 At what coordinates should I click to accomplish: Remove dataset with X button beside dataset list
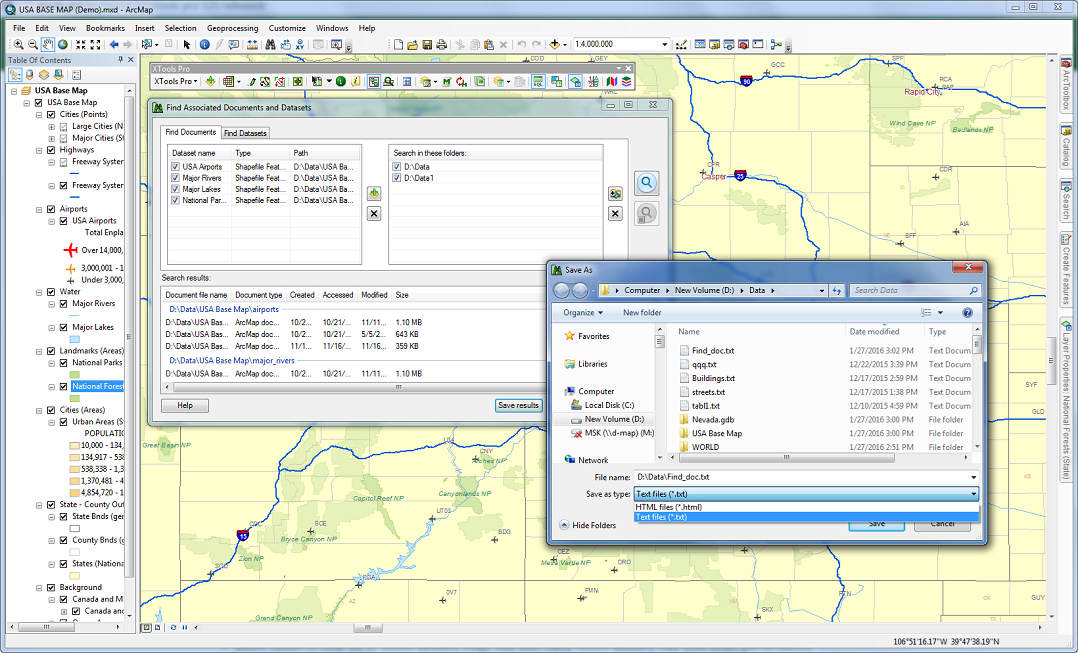374,214
